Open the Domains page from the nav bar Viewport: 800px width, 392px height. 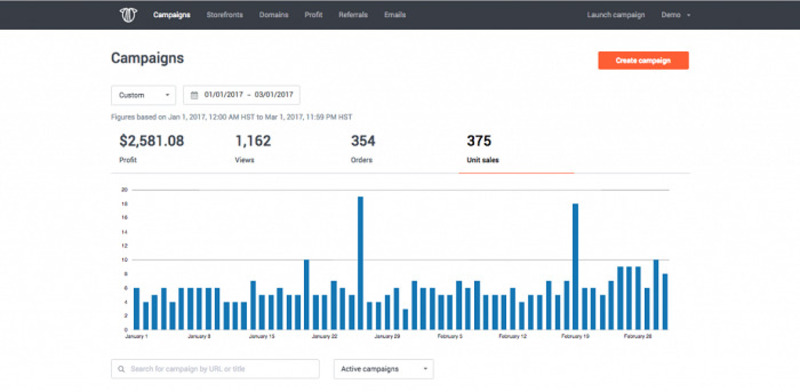point(273,15)
